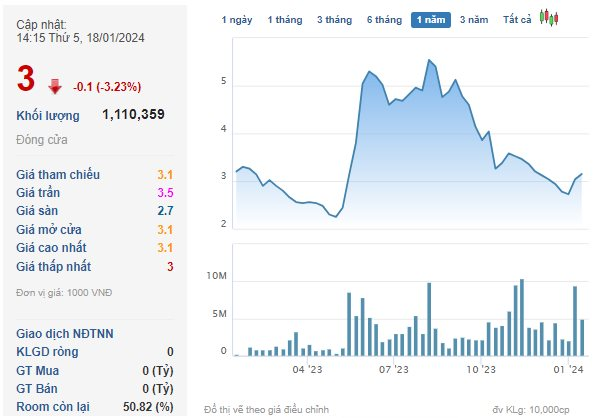Show Tất cả price history

pyautogui.click(x=517, y=20)
